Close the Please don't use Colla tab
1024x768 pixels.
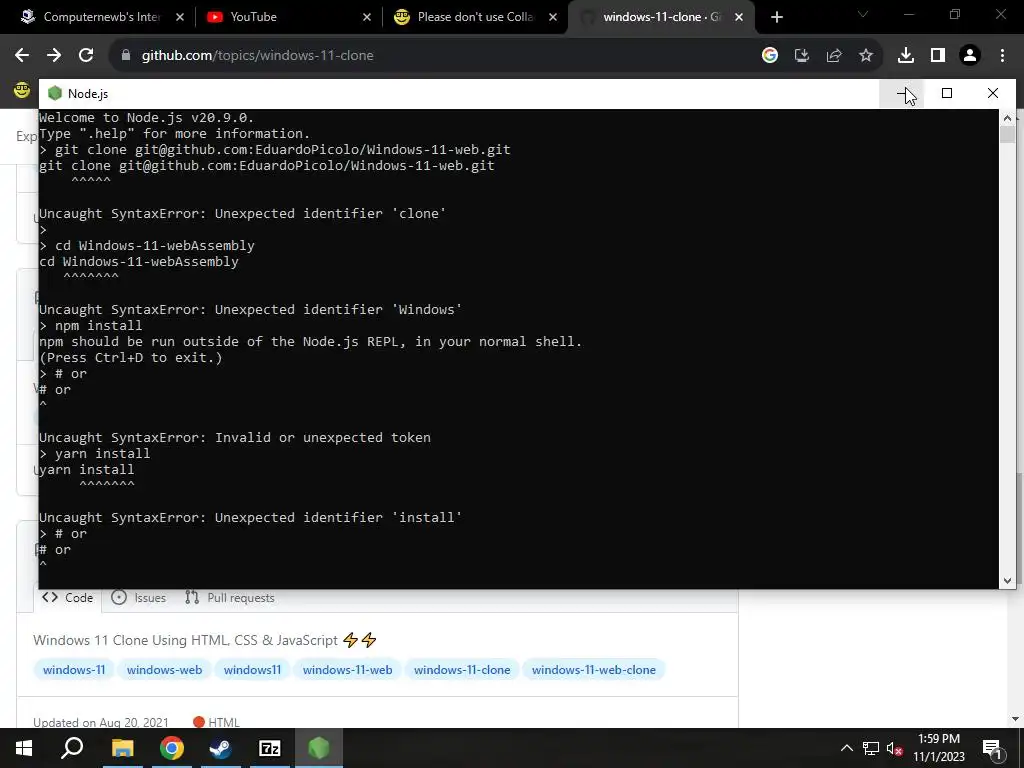pos(553,17)
